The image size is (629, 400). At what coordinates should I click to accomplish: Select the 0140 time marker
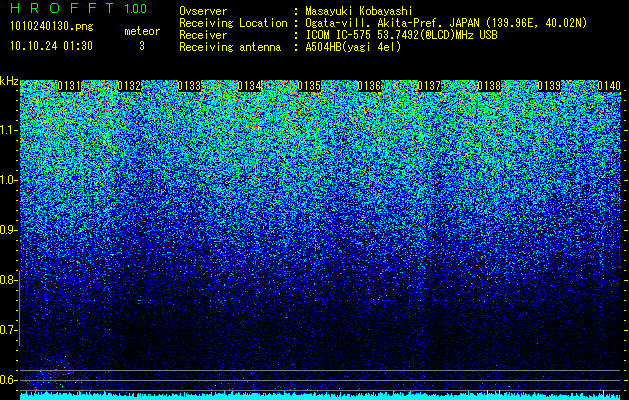609,86
